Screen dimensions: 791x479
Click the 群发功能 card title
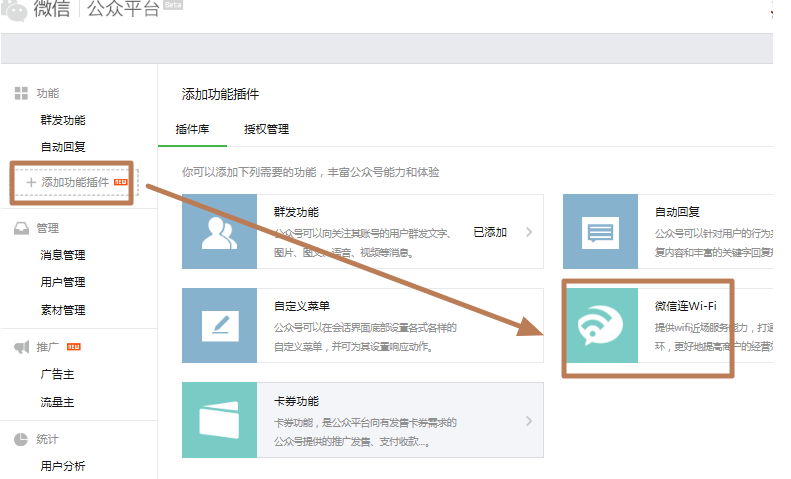tap(297, 212)
